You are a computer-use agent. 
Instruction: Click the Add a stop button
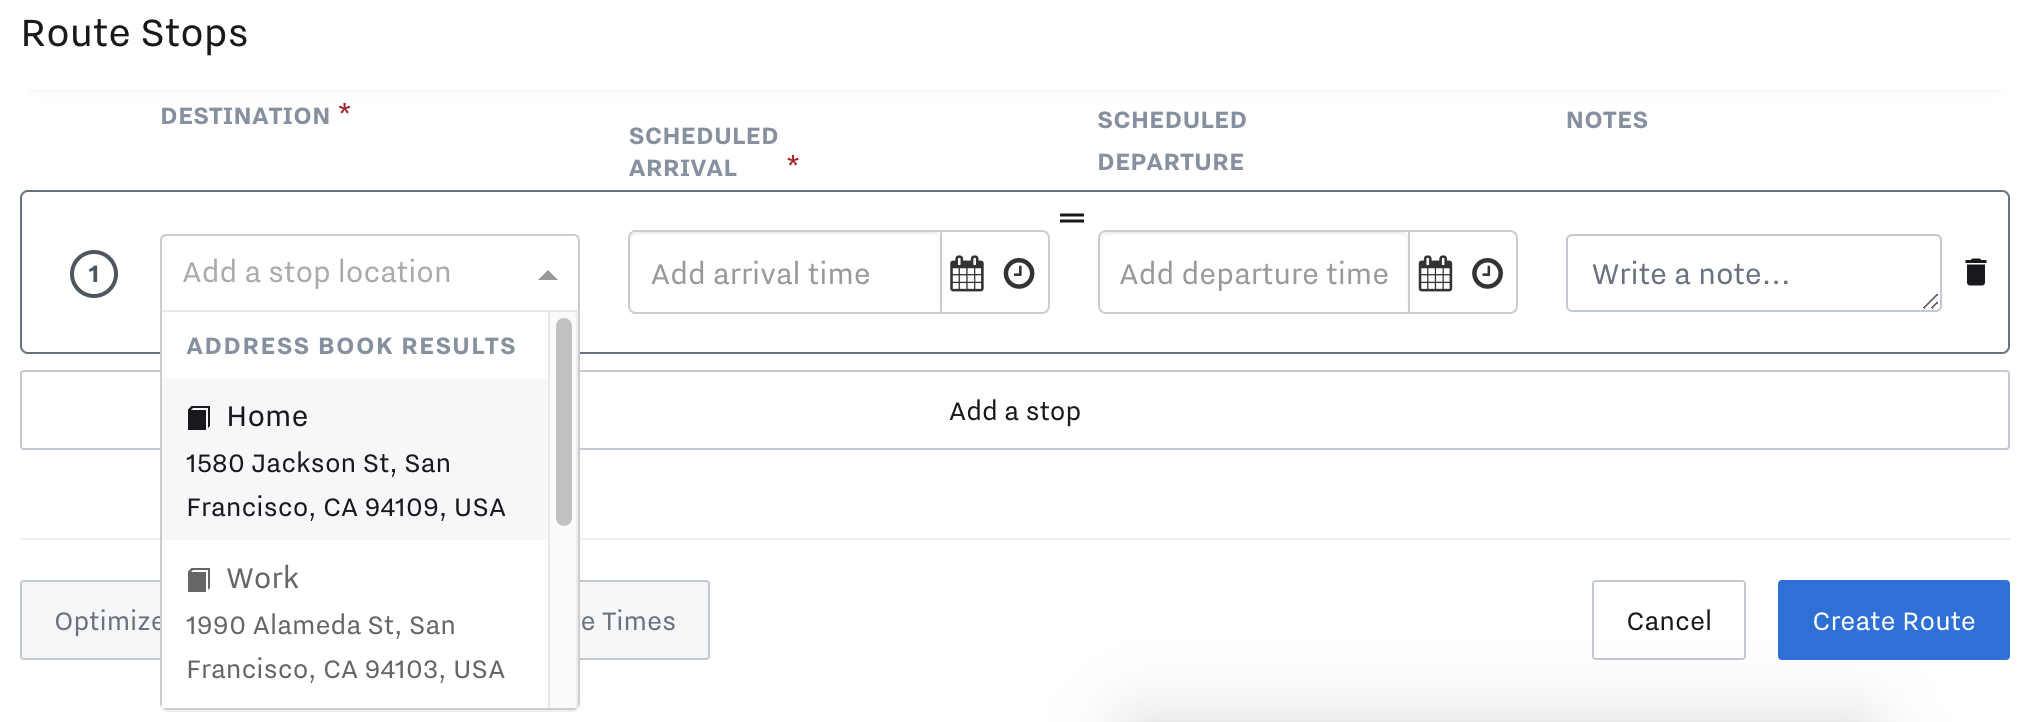click(1015, 410)
